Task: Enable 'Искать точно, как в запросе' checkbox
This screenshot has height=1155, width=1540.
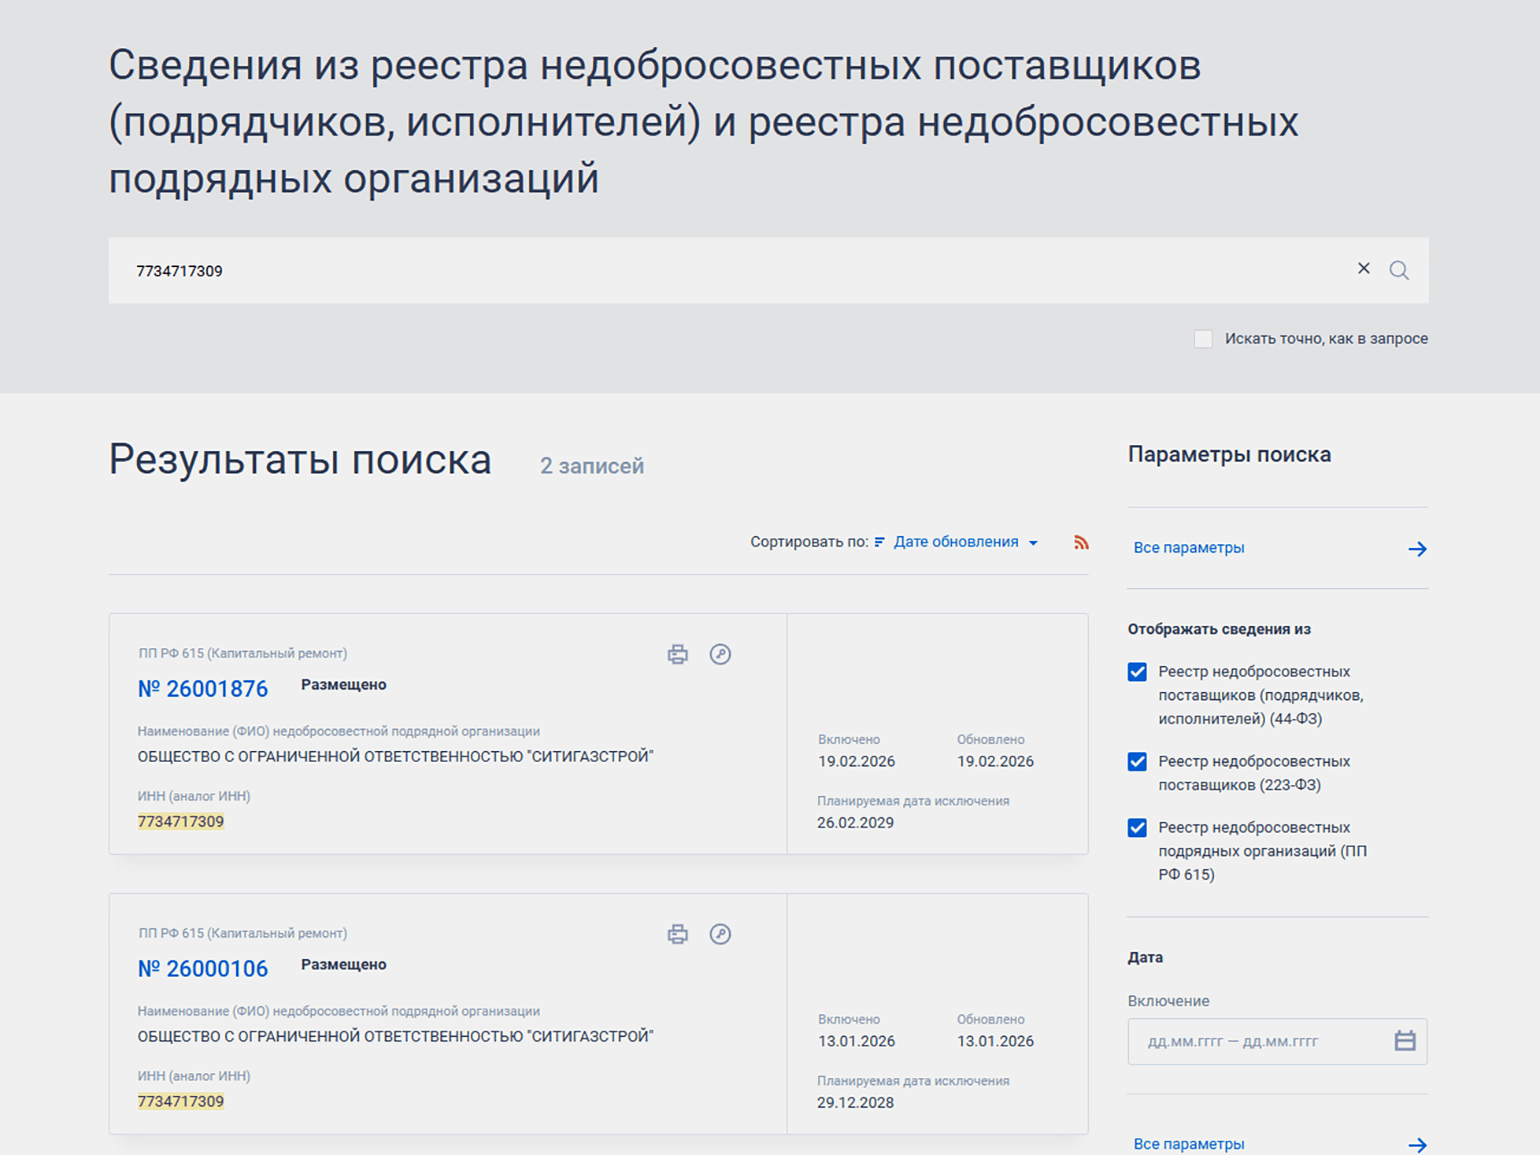Action: click(1203, 339)
